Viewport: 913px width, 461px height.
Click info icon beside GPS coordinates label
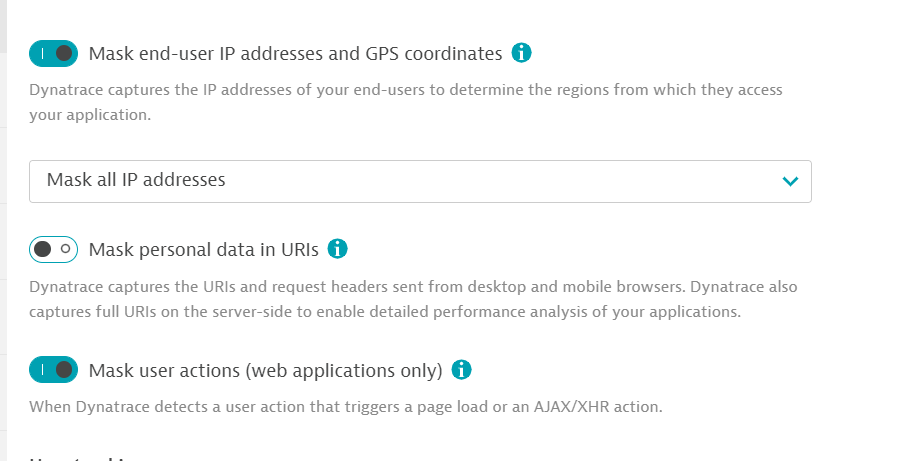click(x=521, y=53)
